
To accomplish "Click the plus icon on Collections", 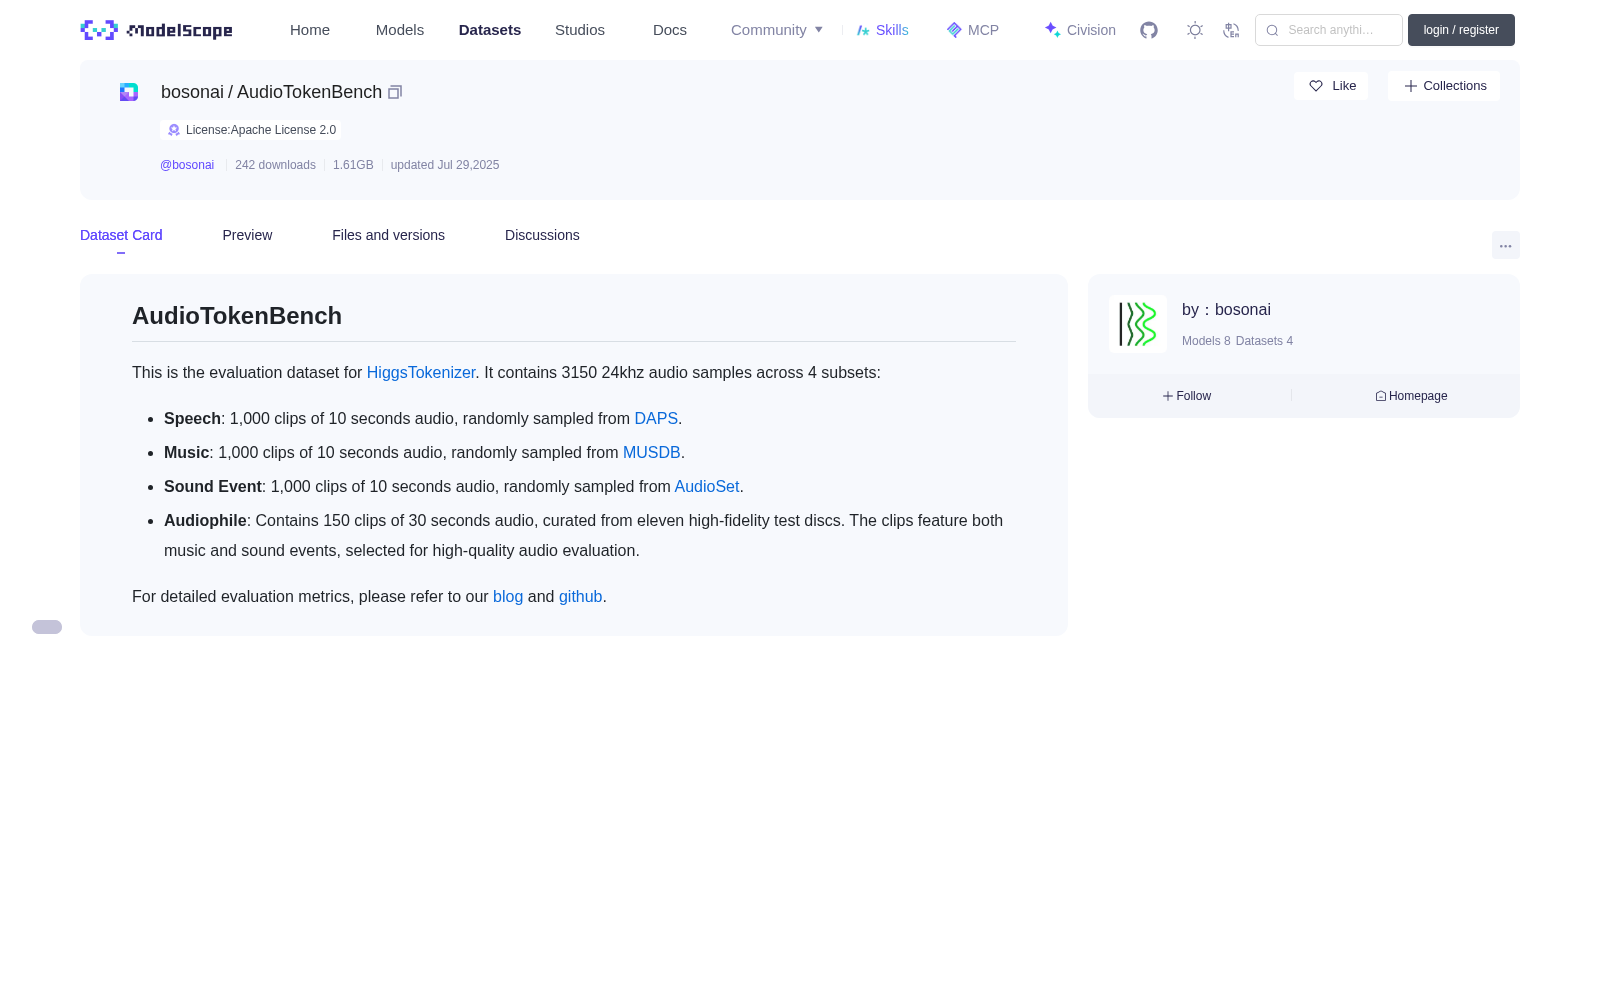I will coord(1411,86).
